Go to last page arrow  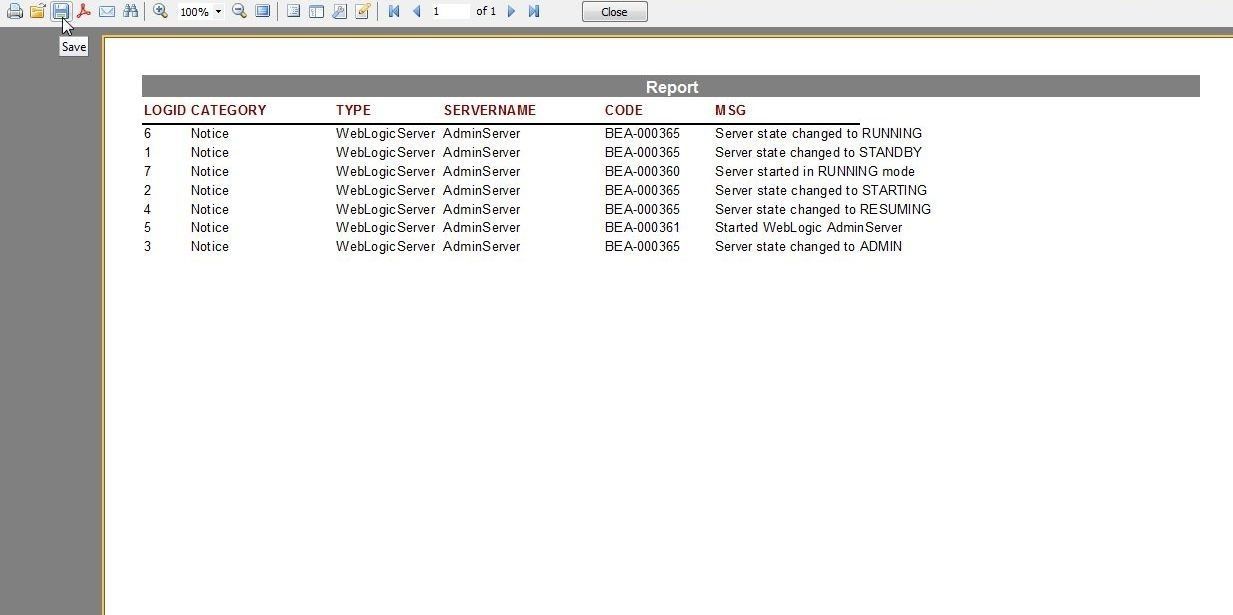(533, 12)
